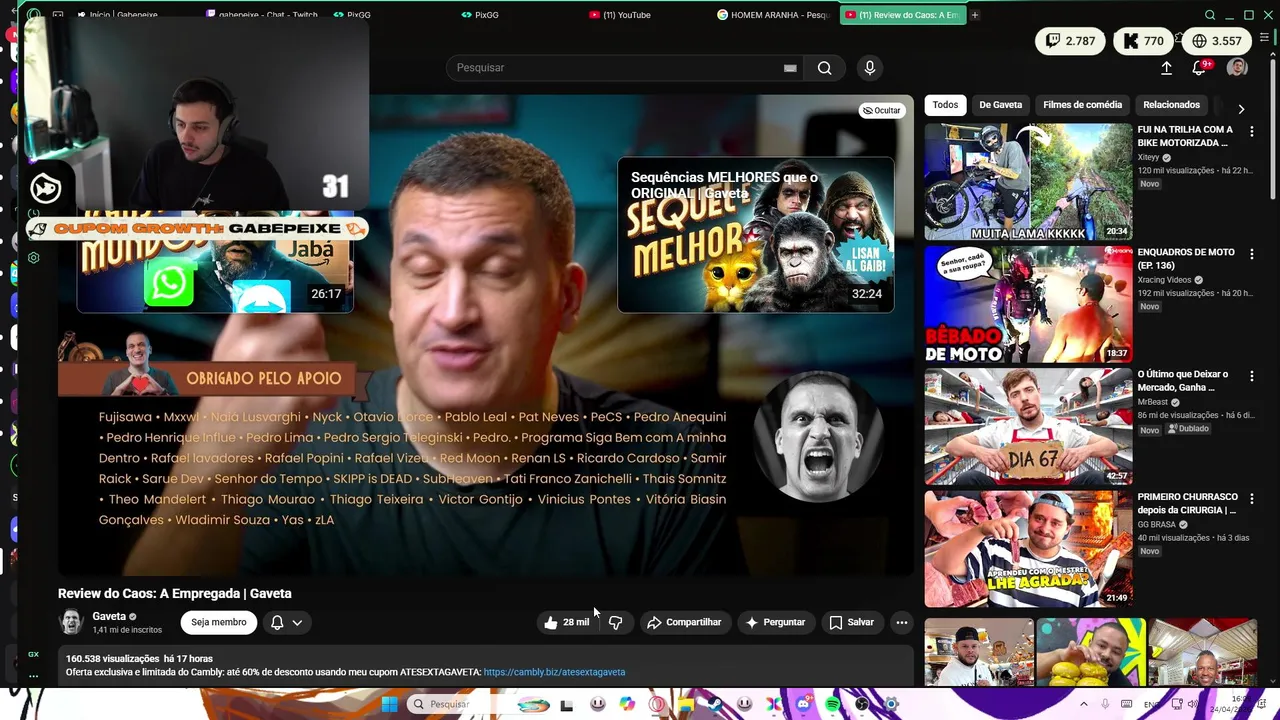Image resolution: width=1280 pixels, height=720 pixels.
Task: Click the voice search microphone icon
Action: click(869, 67)
